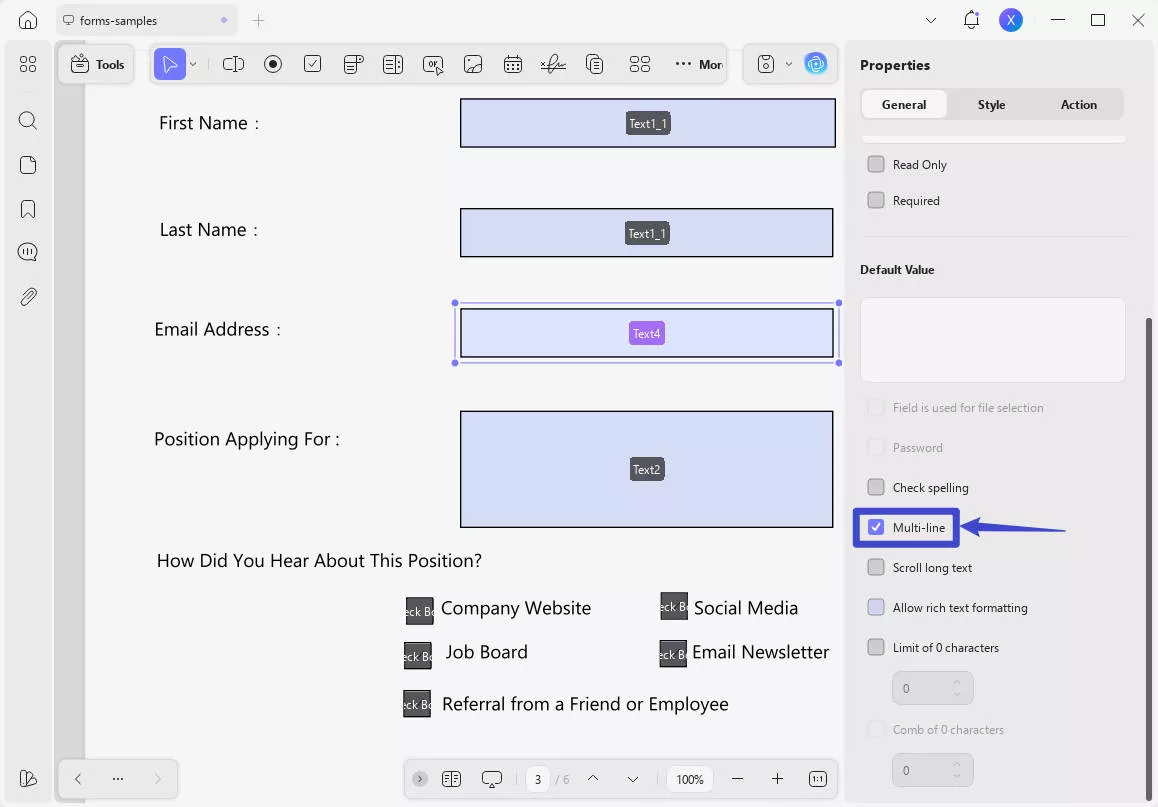Open the search sidebar
This screenshot has height=807, width=1158.
click(x=27, y=120)
